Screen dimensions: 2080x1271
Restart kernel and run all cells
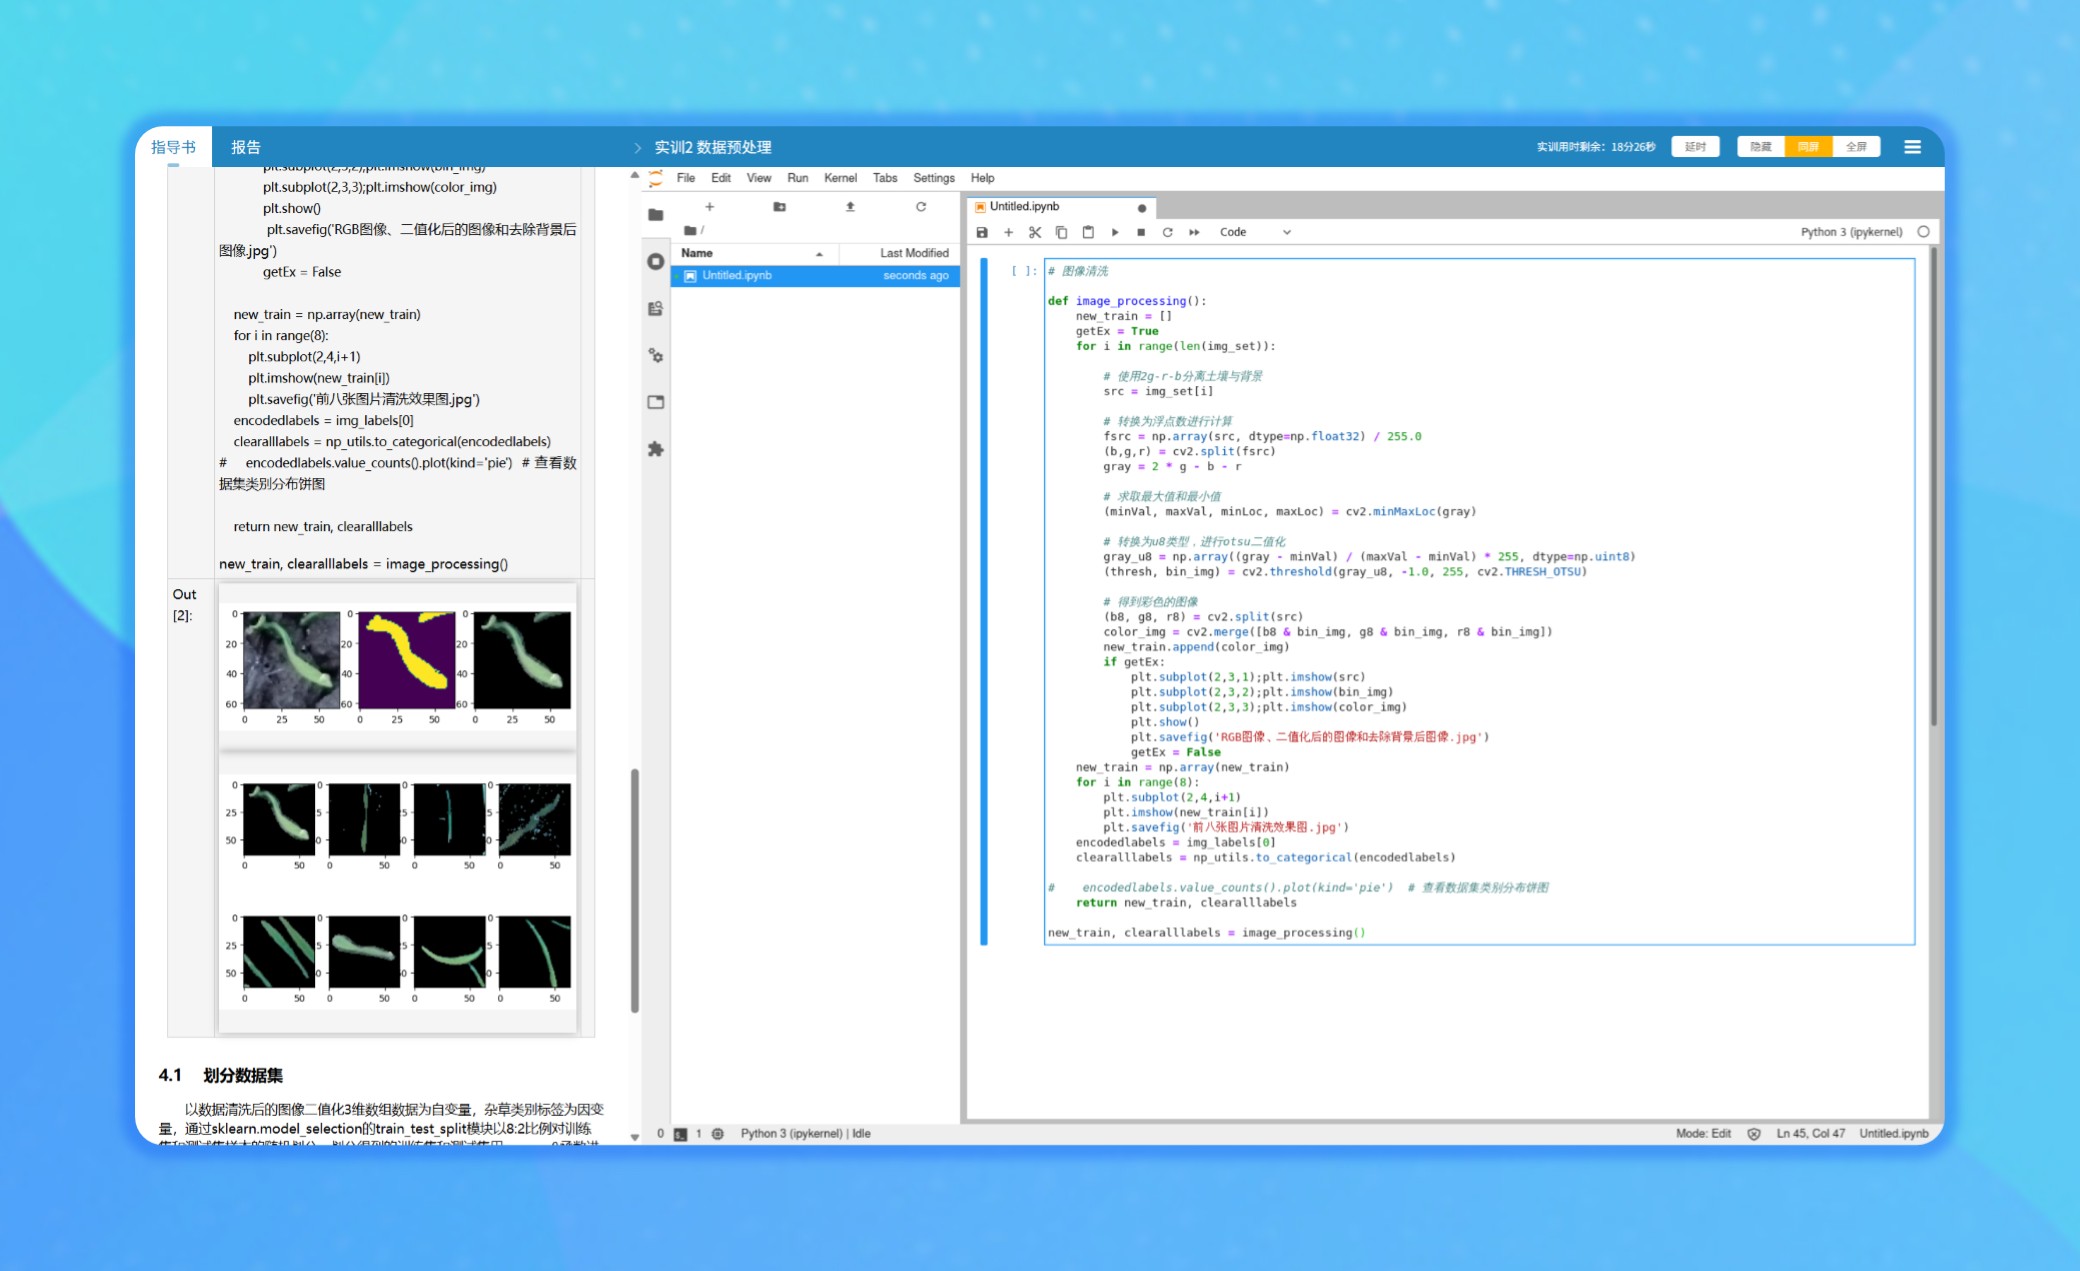[x=1194, y=232]
